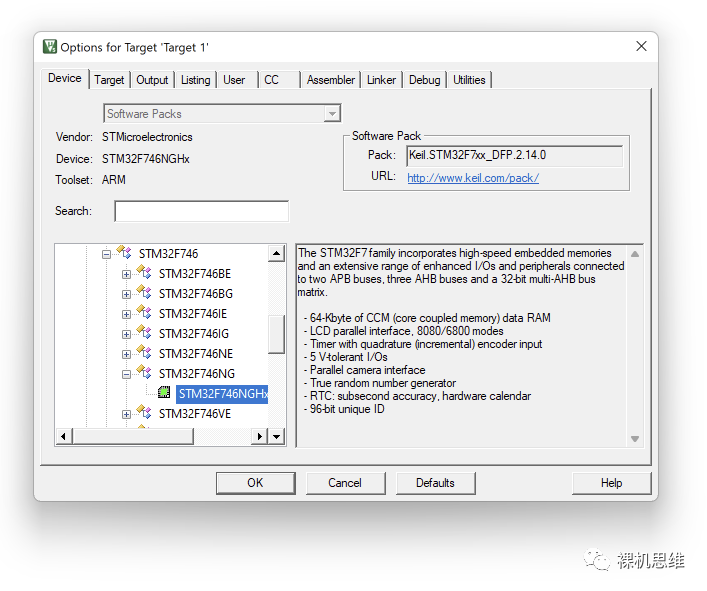The image size is (707, 591).
Task: Switch to the CC tab
Action: (x=271, y=80)
